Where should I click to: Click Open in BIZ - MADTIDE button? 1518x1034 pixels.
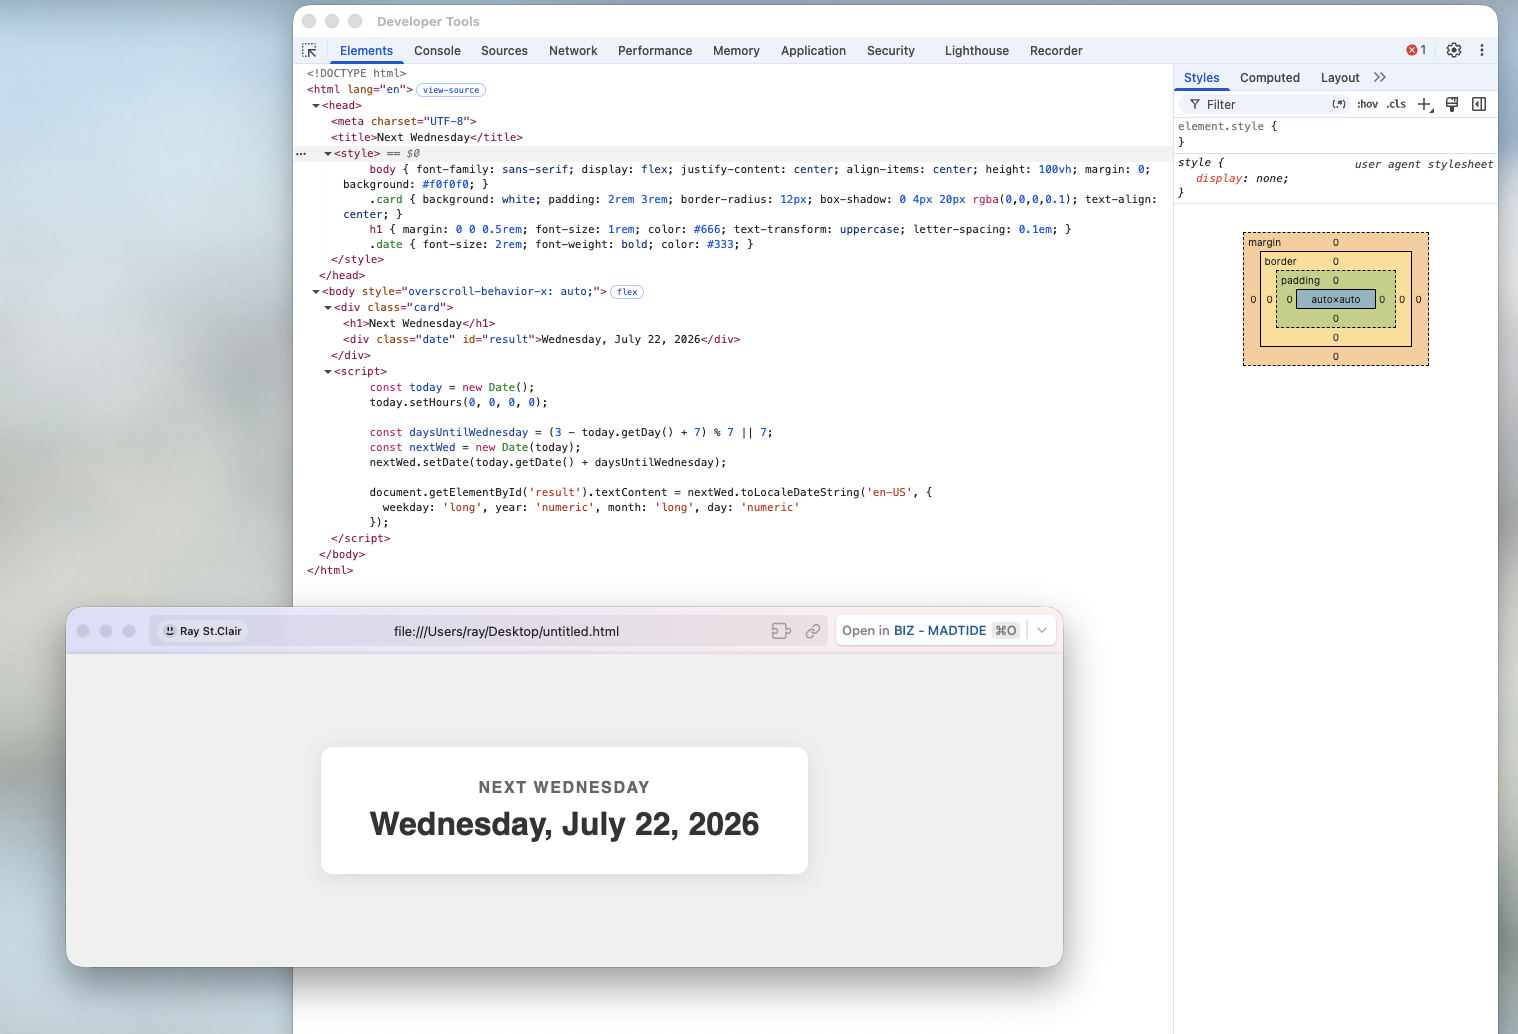click(930, 631)
